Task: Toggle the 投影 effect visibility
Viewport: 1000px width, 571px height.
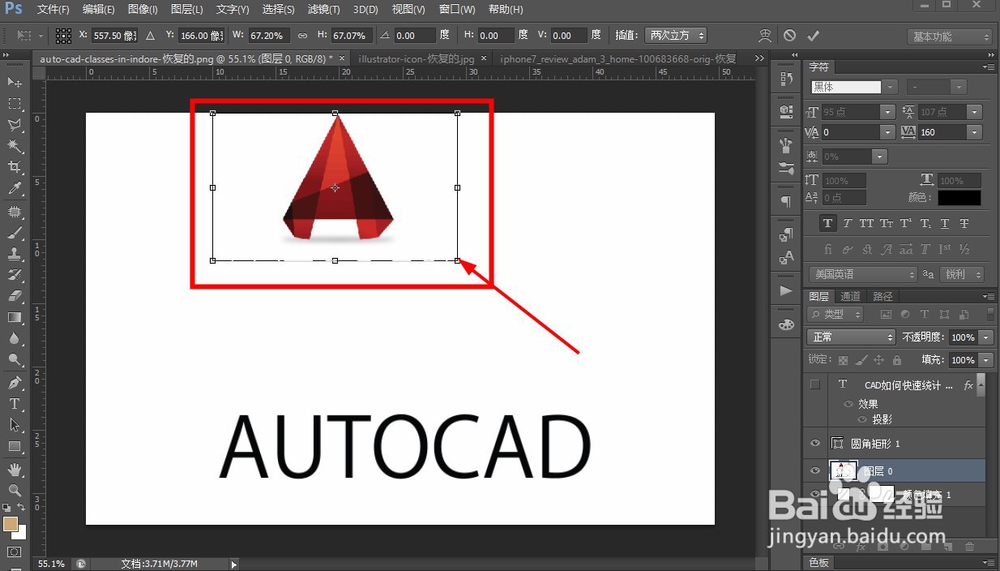Action: (x=863, y=419)
